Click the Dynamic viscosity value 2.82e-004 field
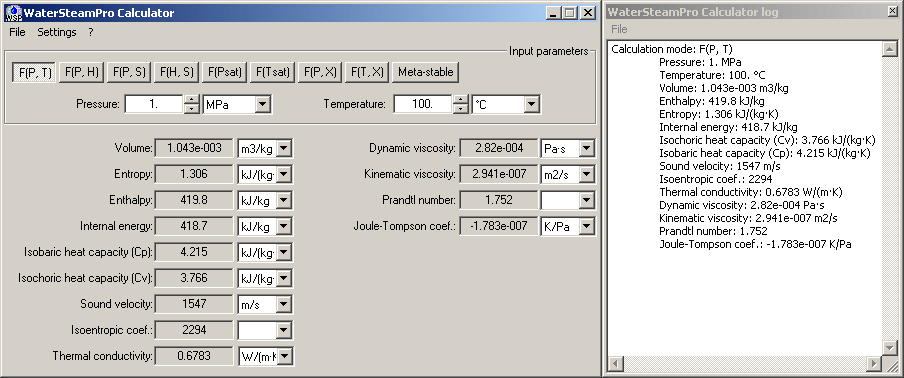 (499, 148)
